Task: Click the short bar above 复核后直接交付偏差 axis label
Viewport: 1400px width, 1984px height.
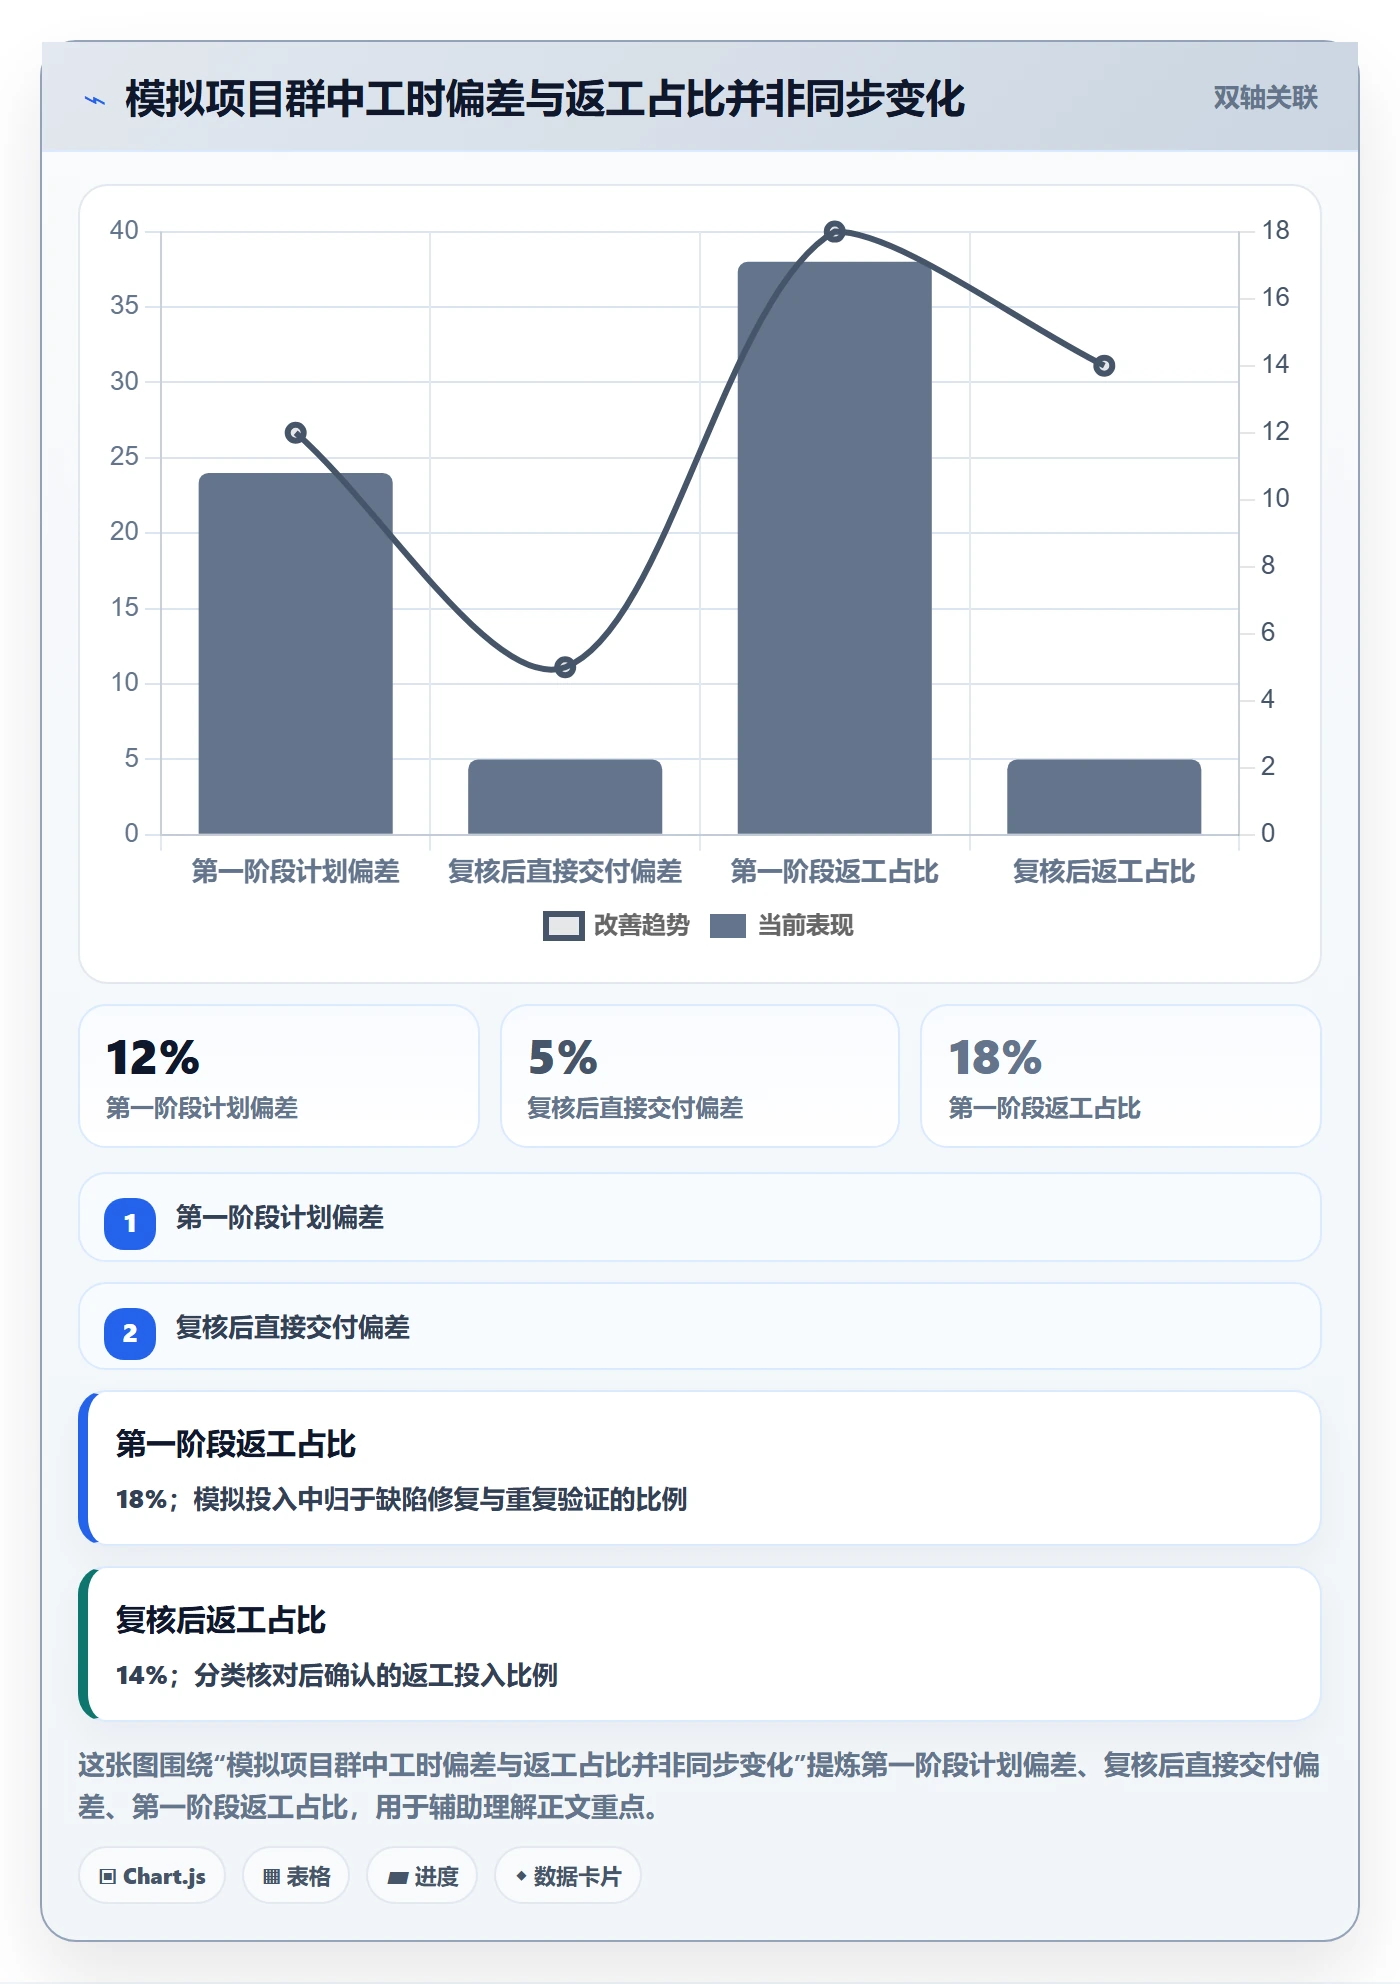Action: click(565, 797)
